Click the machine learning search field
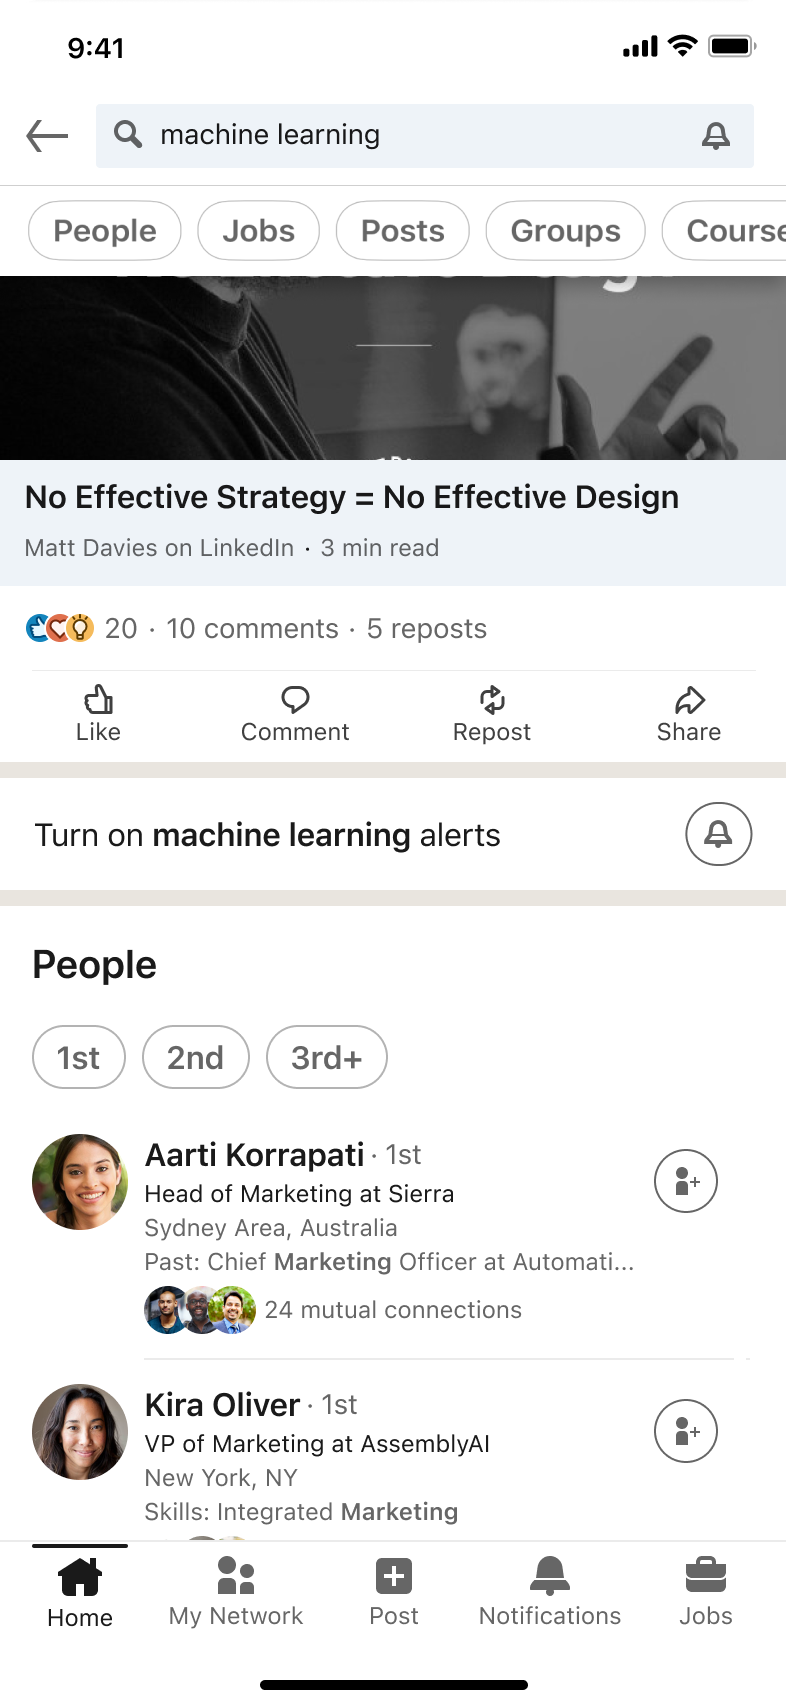This screenshot has height=1704, width=786. pyautogui.click(x=400, y=135)
